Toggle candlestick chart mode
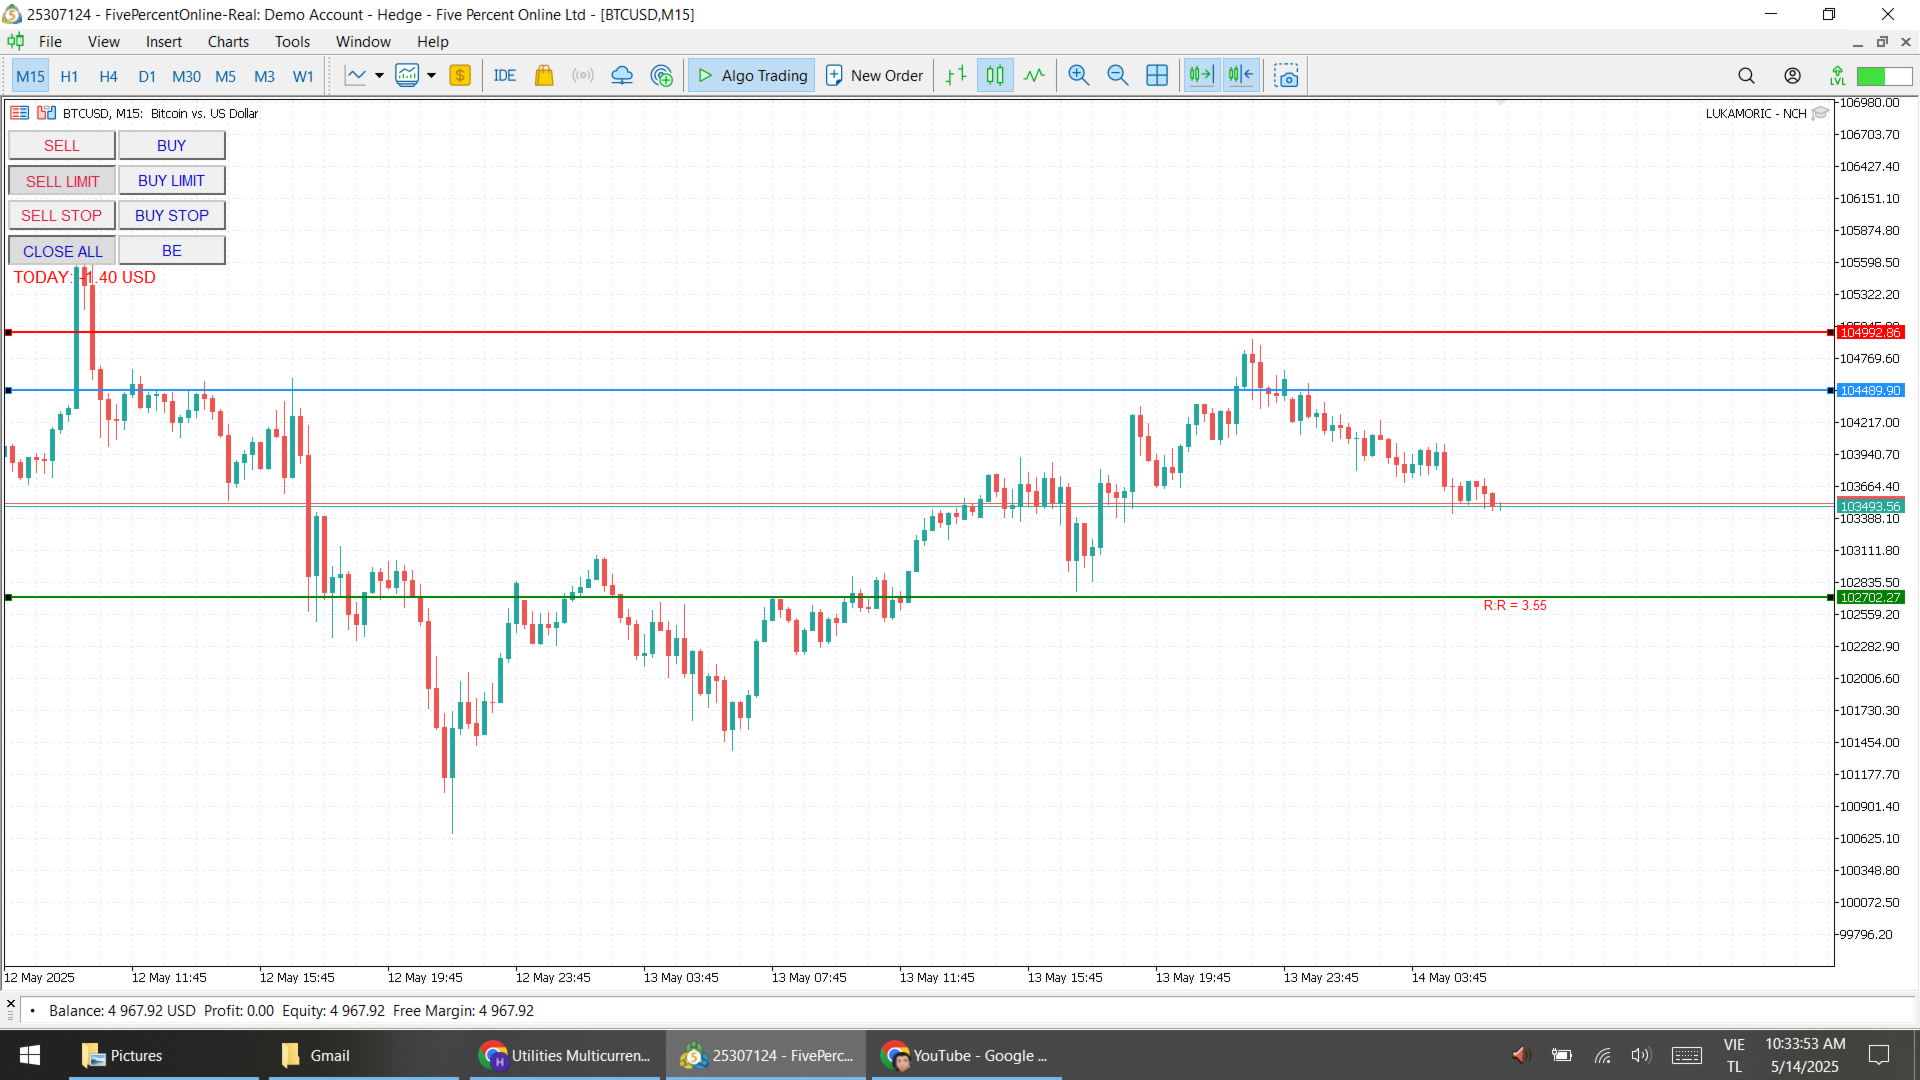The height and width of the screenshot is (1080, 1920). click(x=995, y=75)
